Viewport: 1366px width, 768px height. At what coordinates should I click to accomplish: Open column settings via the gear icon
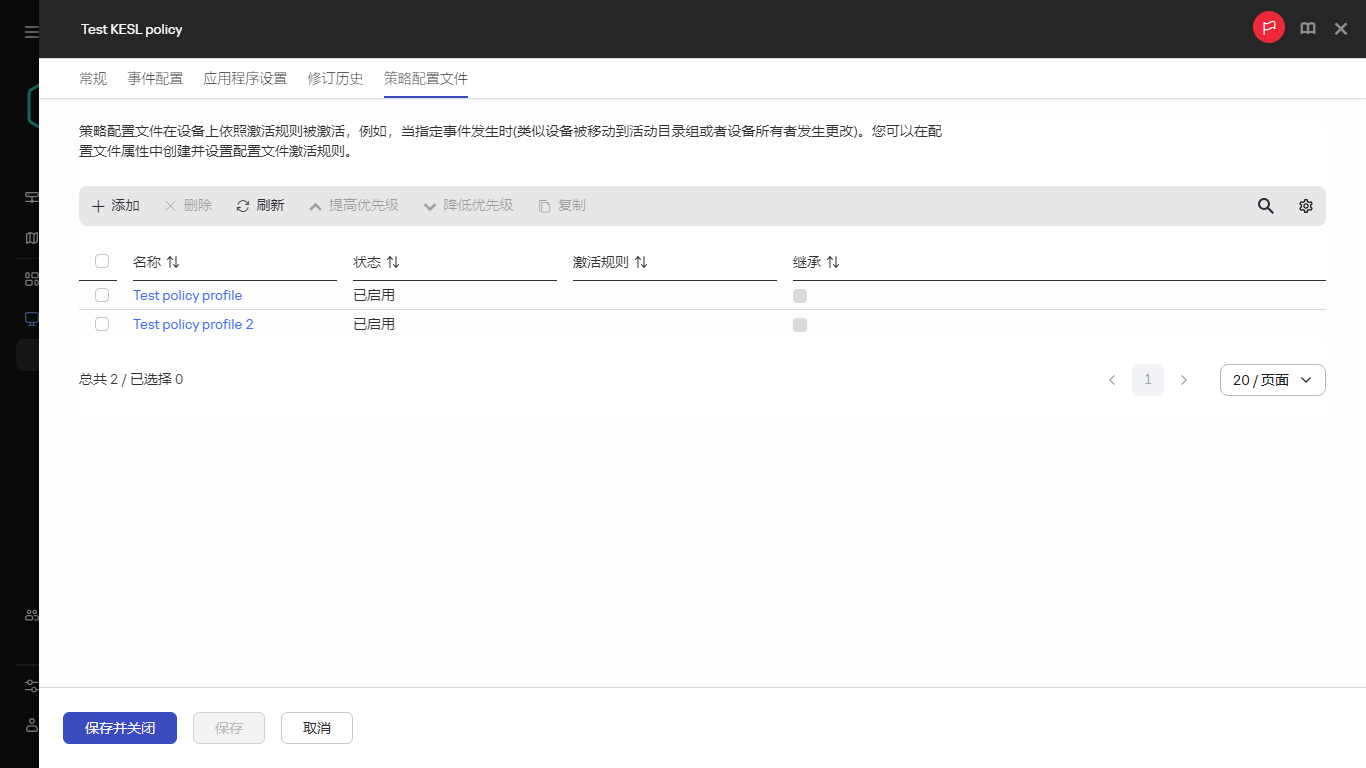pos(1305,205)
